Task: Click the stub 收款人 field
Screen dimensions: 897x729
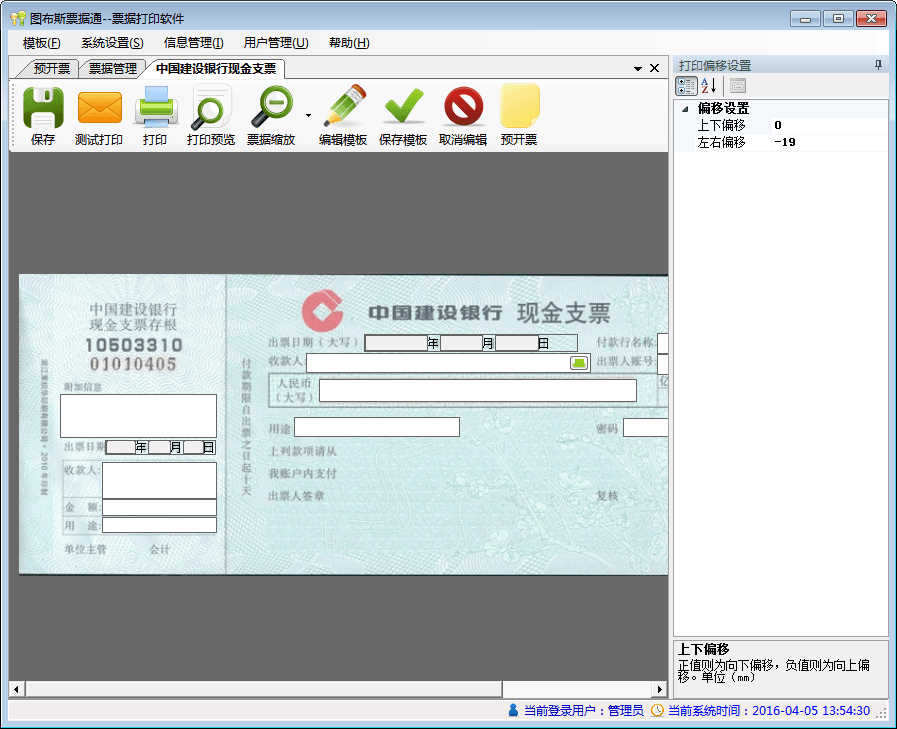Action: click(160, 480)
